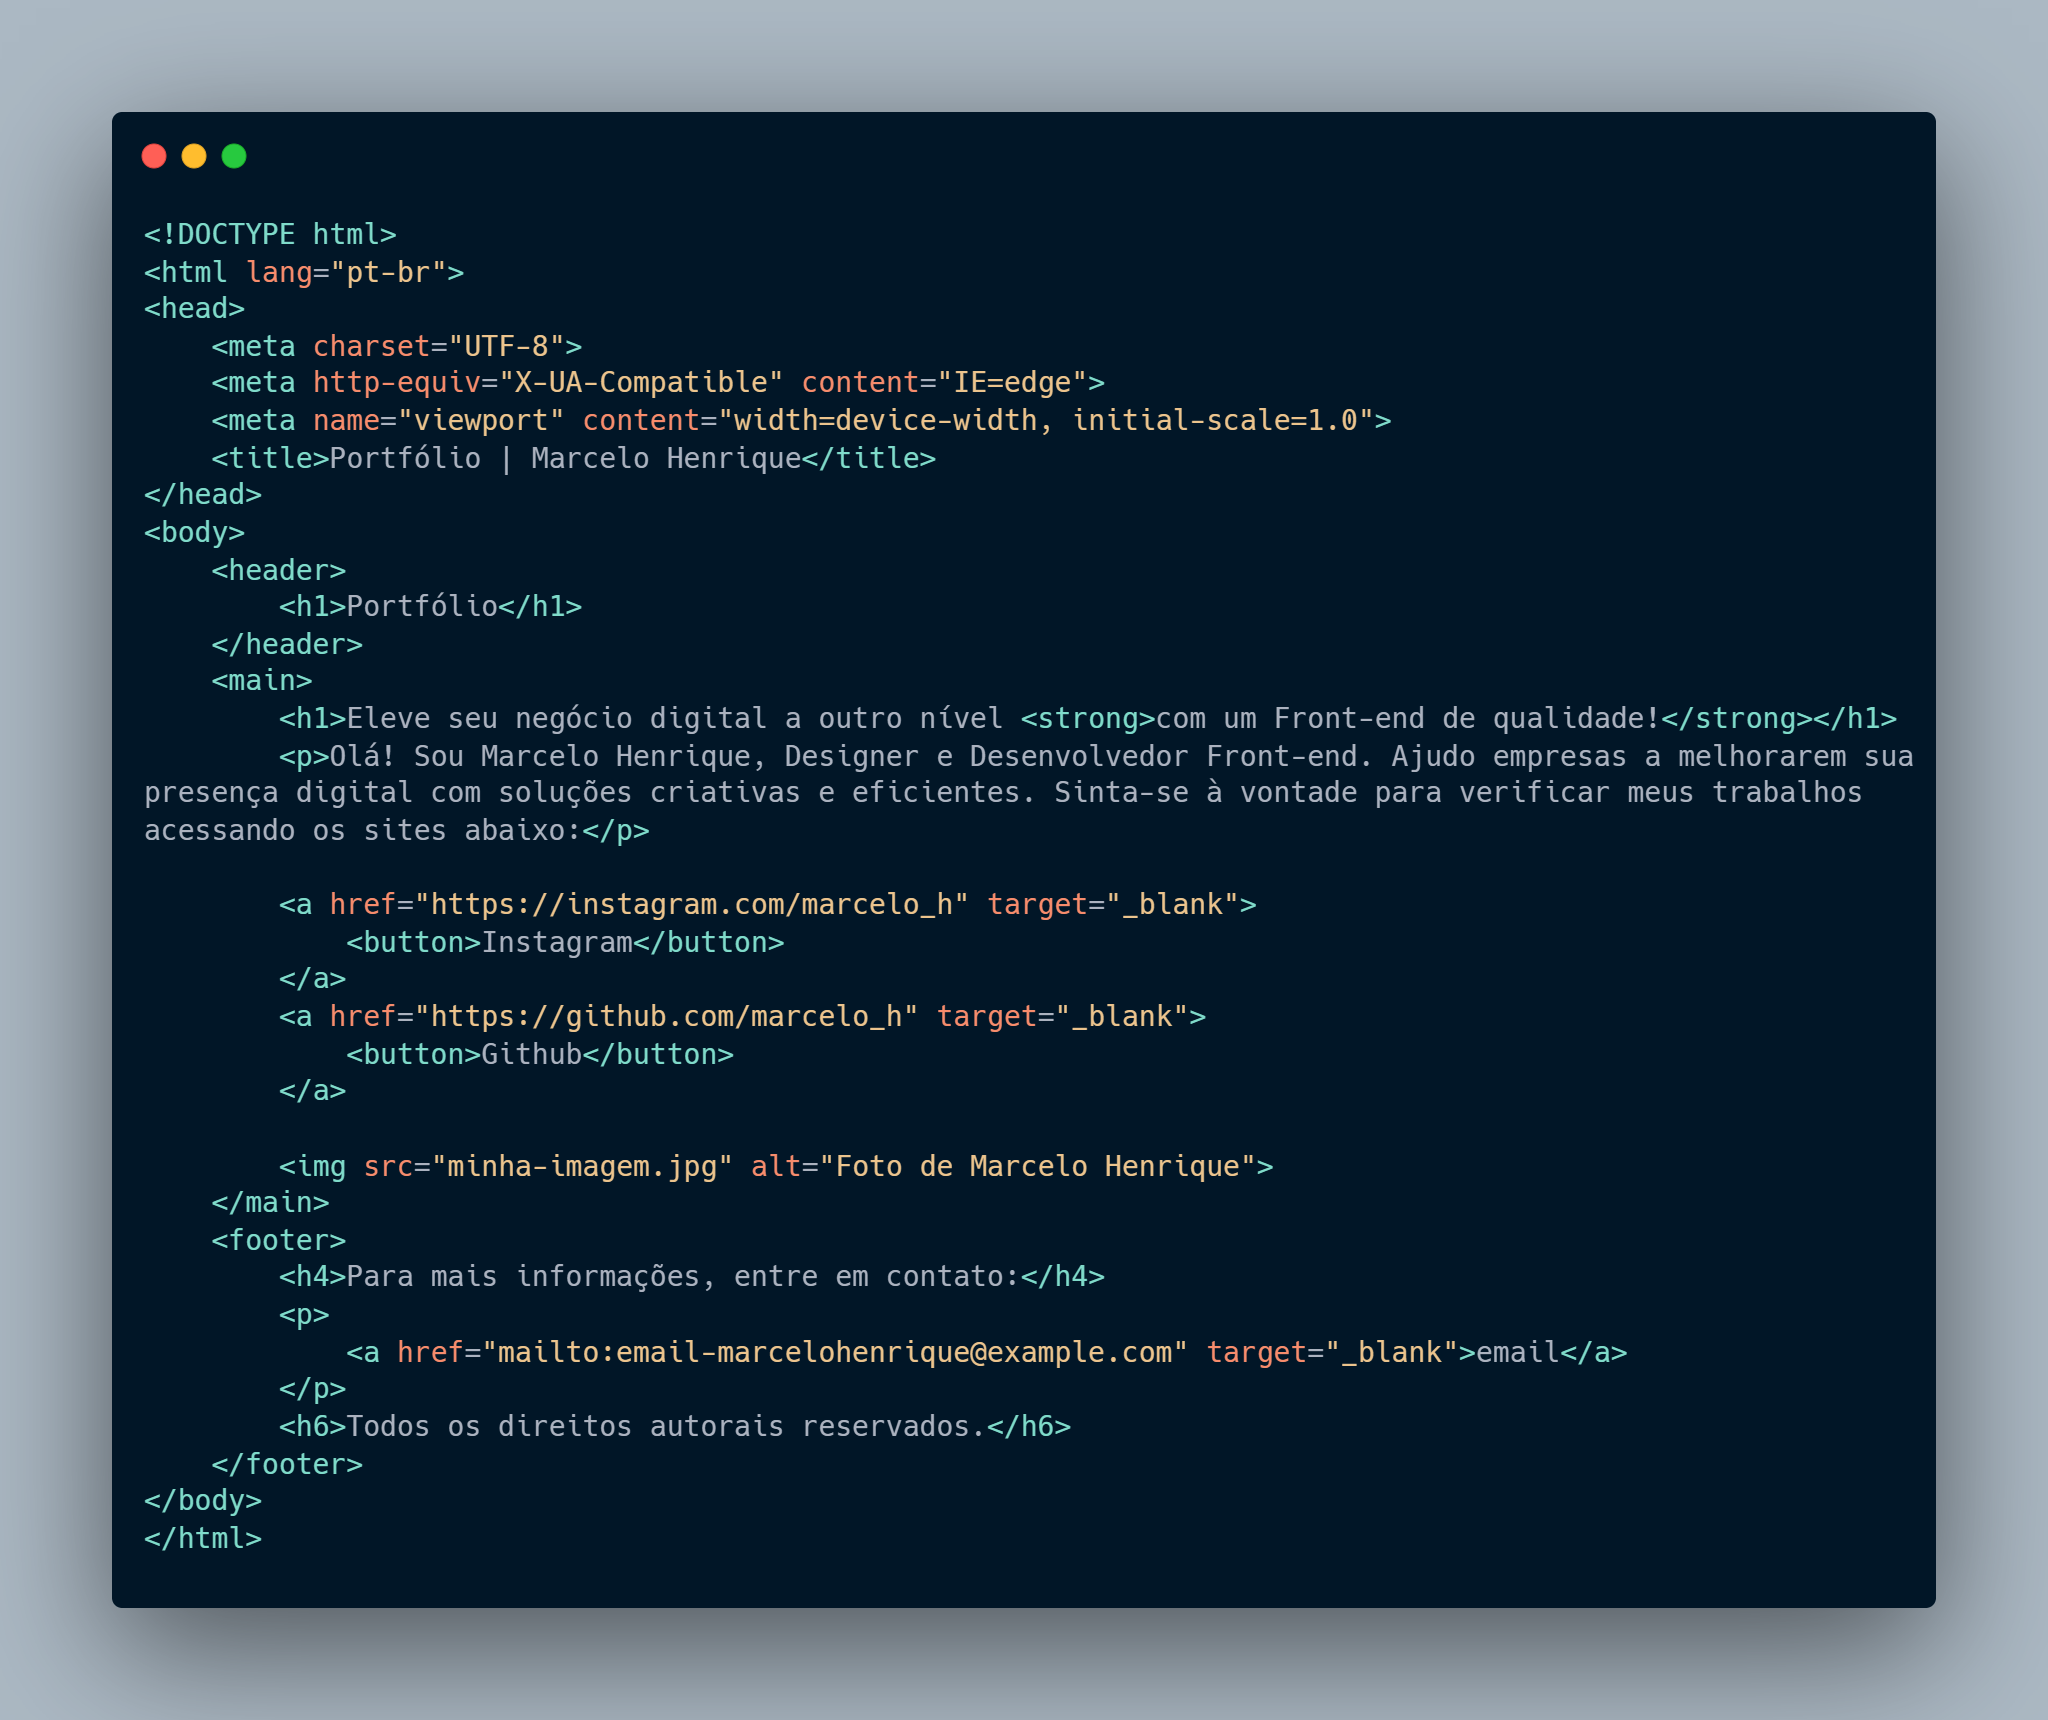Click the '<!DOCTYPE html>' line
Image resolution: width=2048 pixels, height=1720 pixels.
(270, 234)
